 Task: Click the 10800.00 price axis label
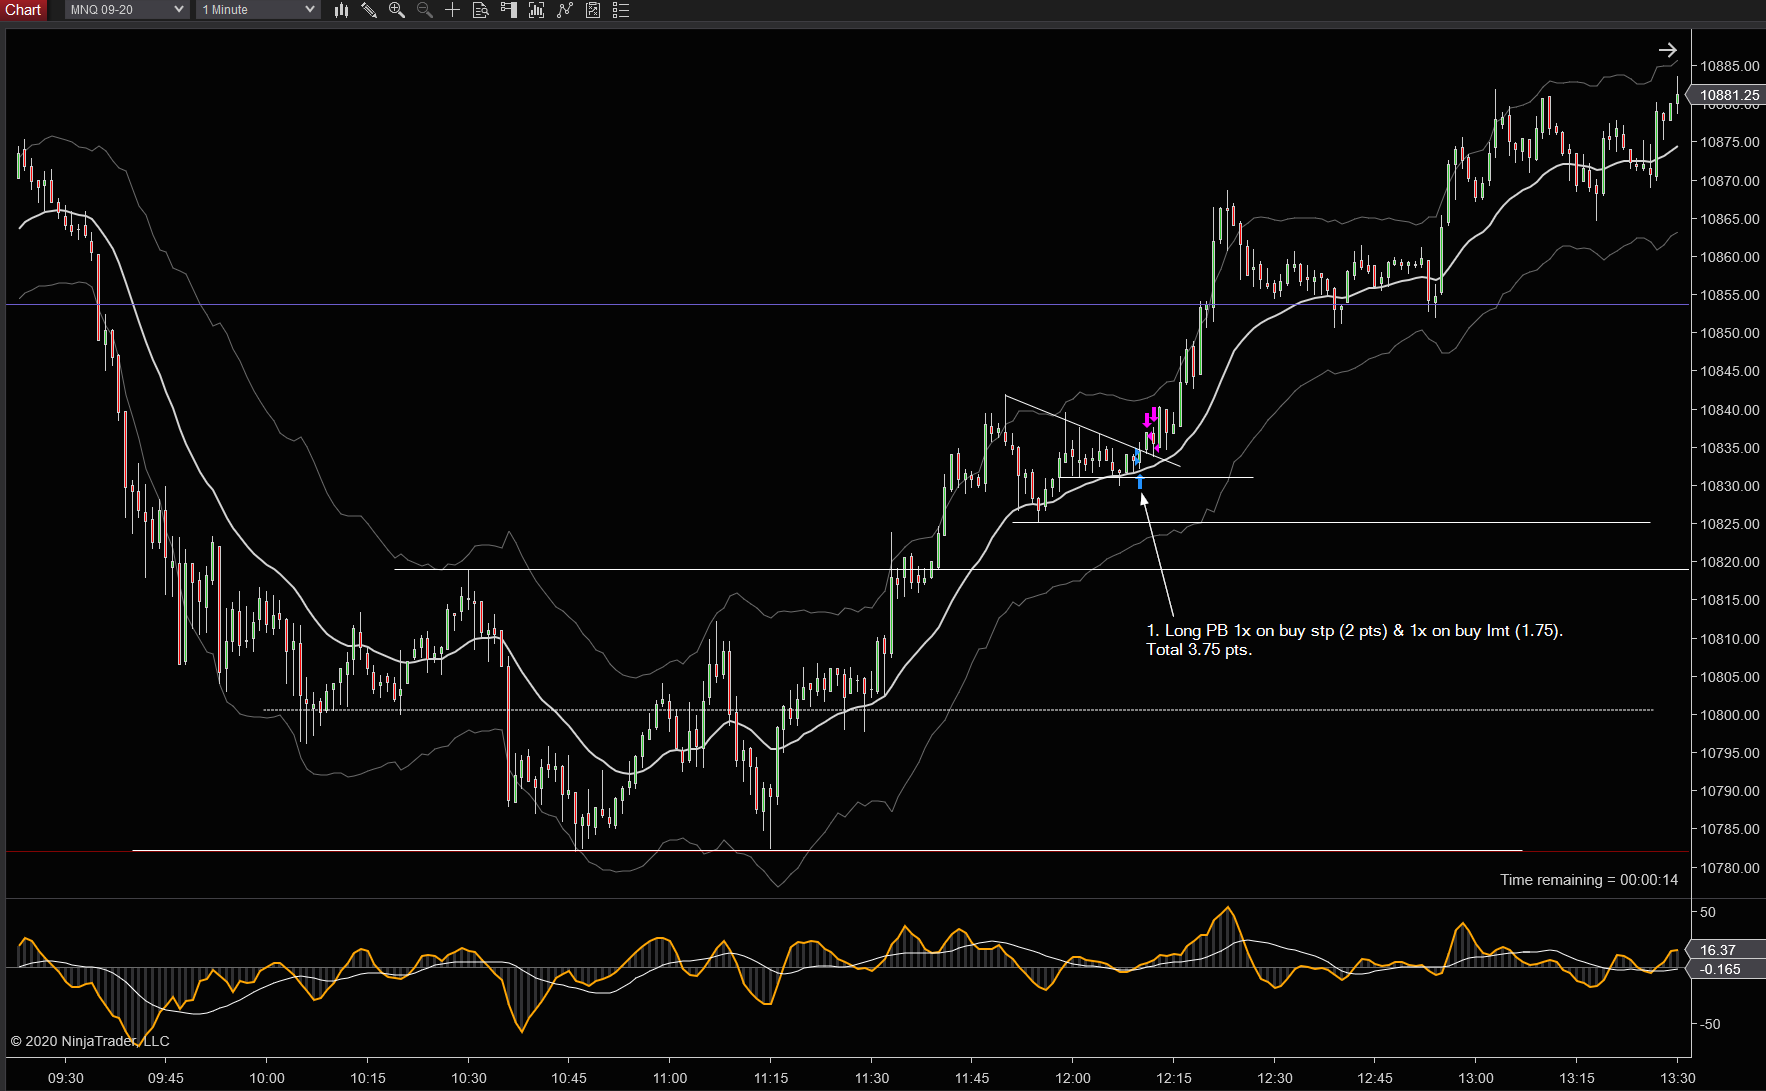coord(1730,715)
